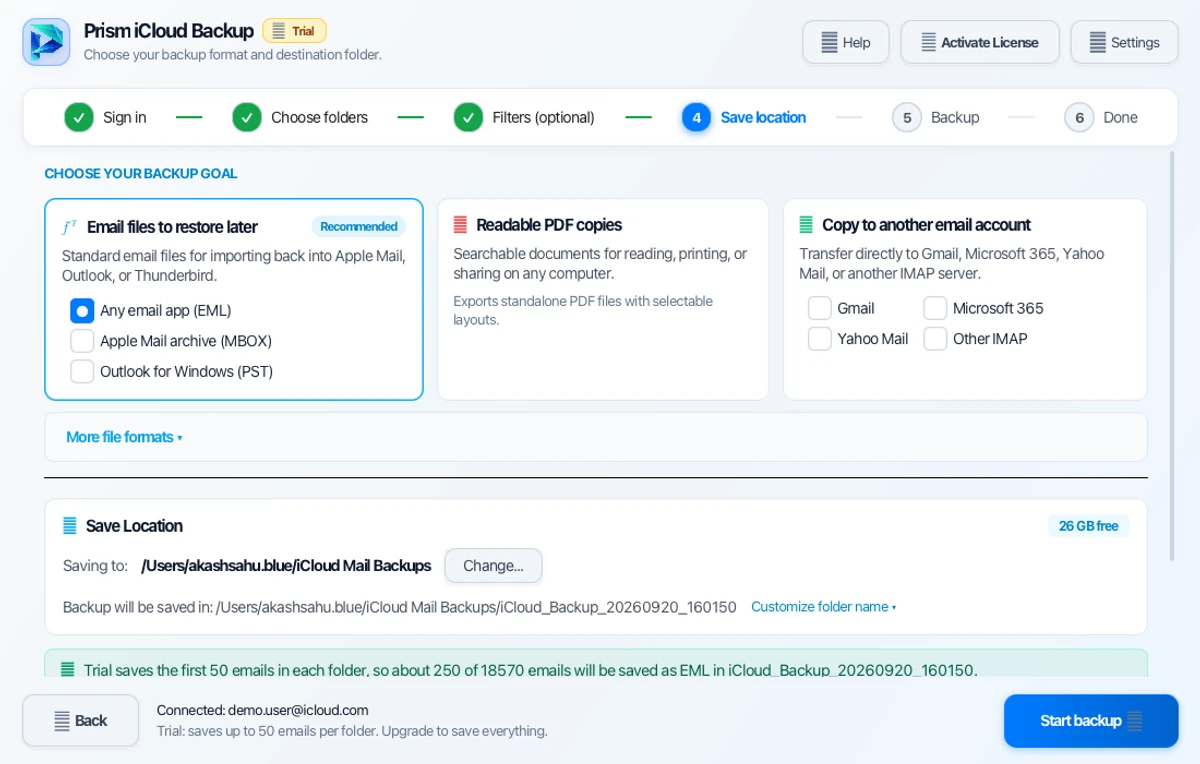Start the backup

[1091, 721]
